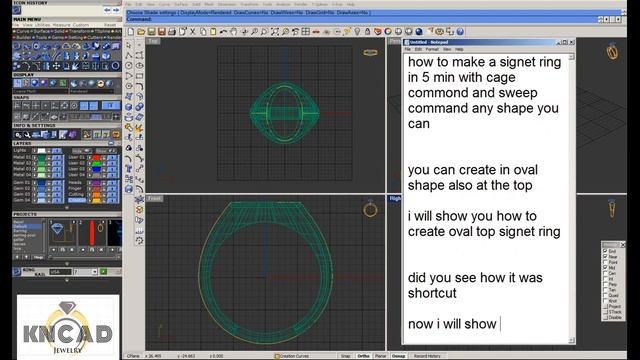The height and width of the screenshot is (360, 640).
Task: Click the padlock lock icon
Action: [x=367, y=31]
